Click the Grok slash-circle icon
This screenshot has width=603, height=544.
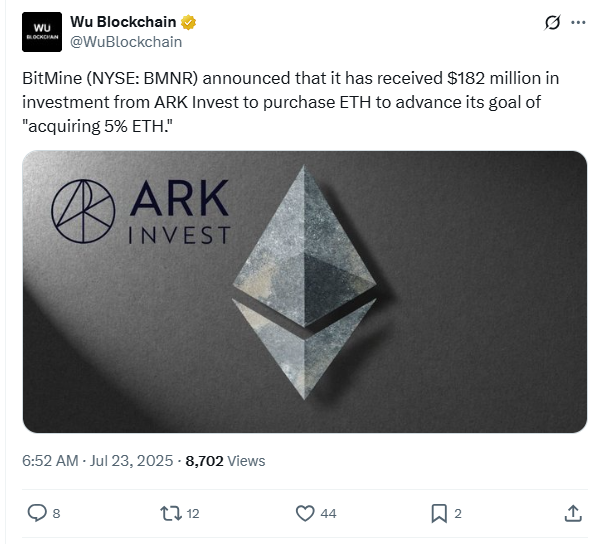(x=552, y=22)
